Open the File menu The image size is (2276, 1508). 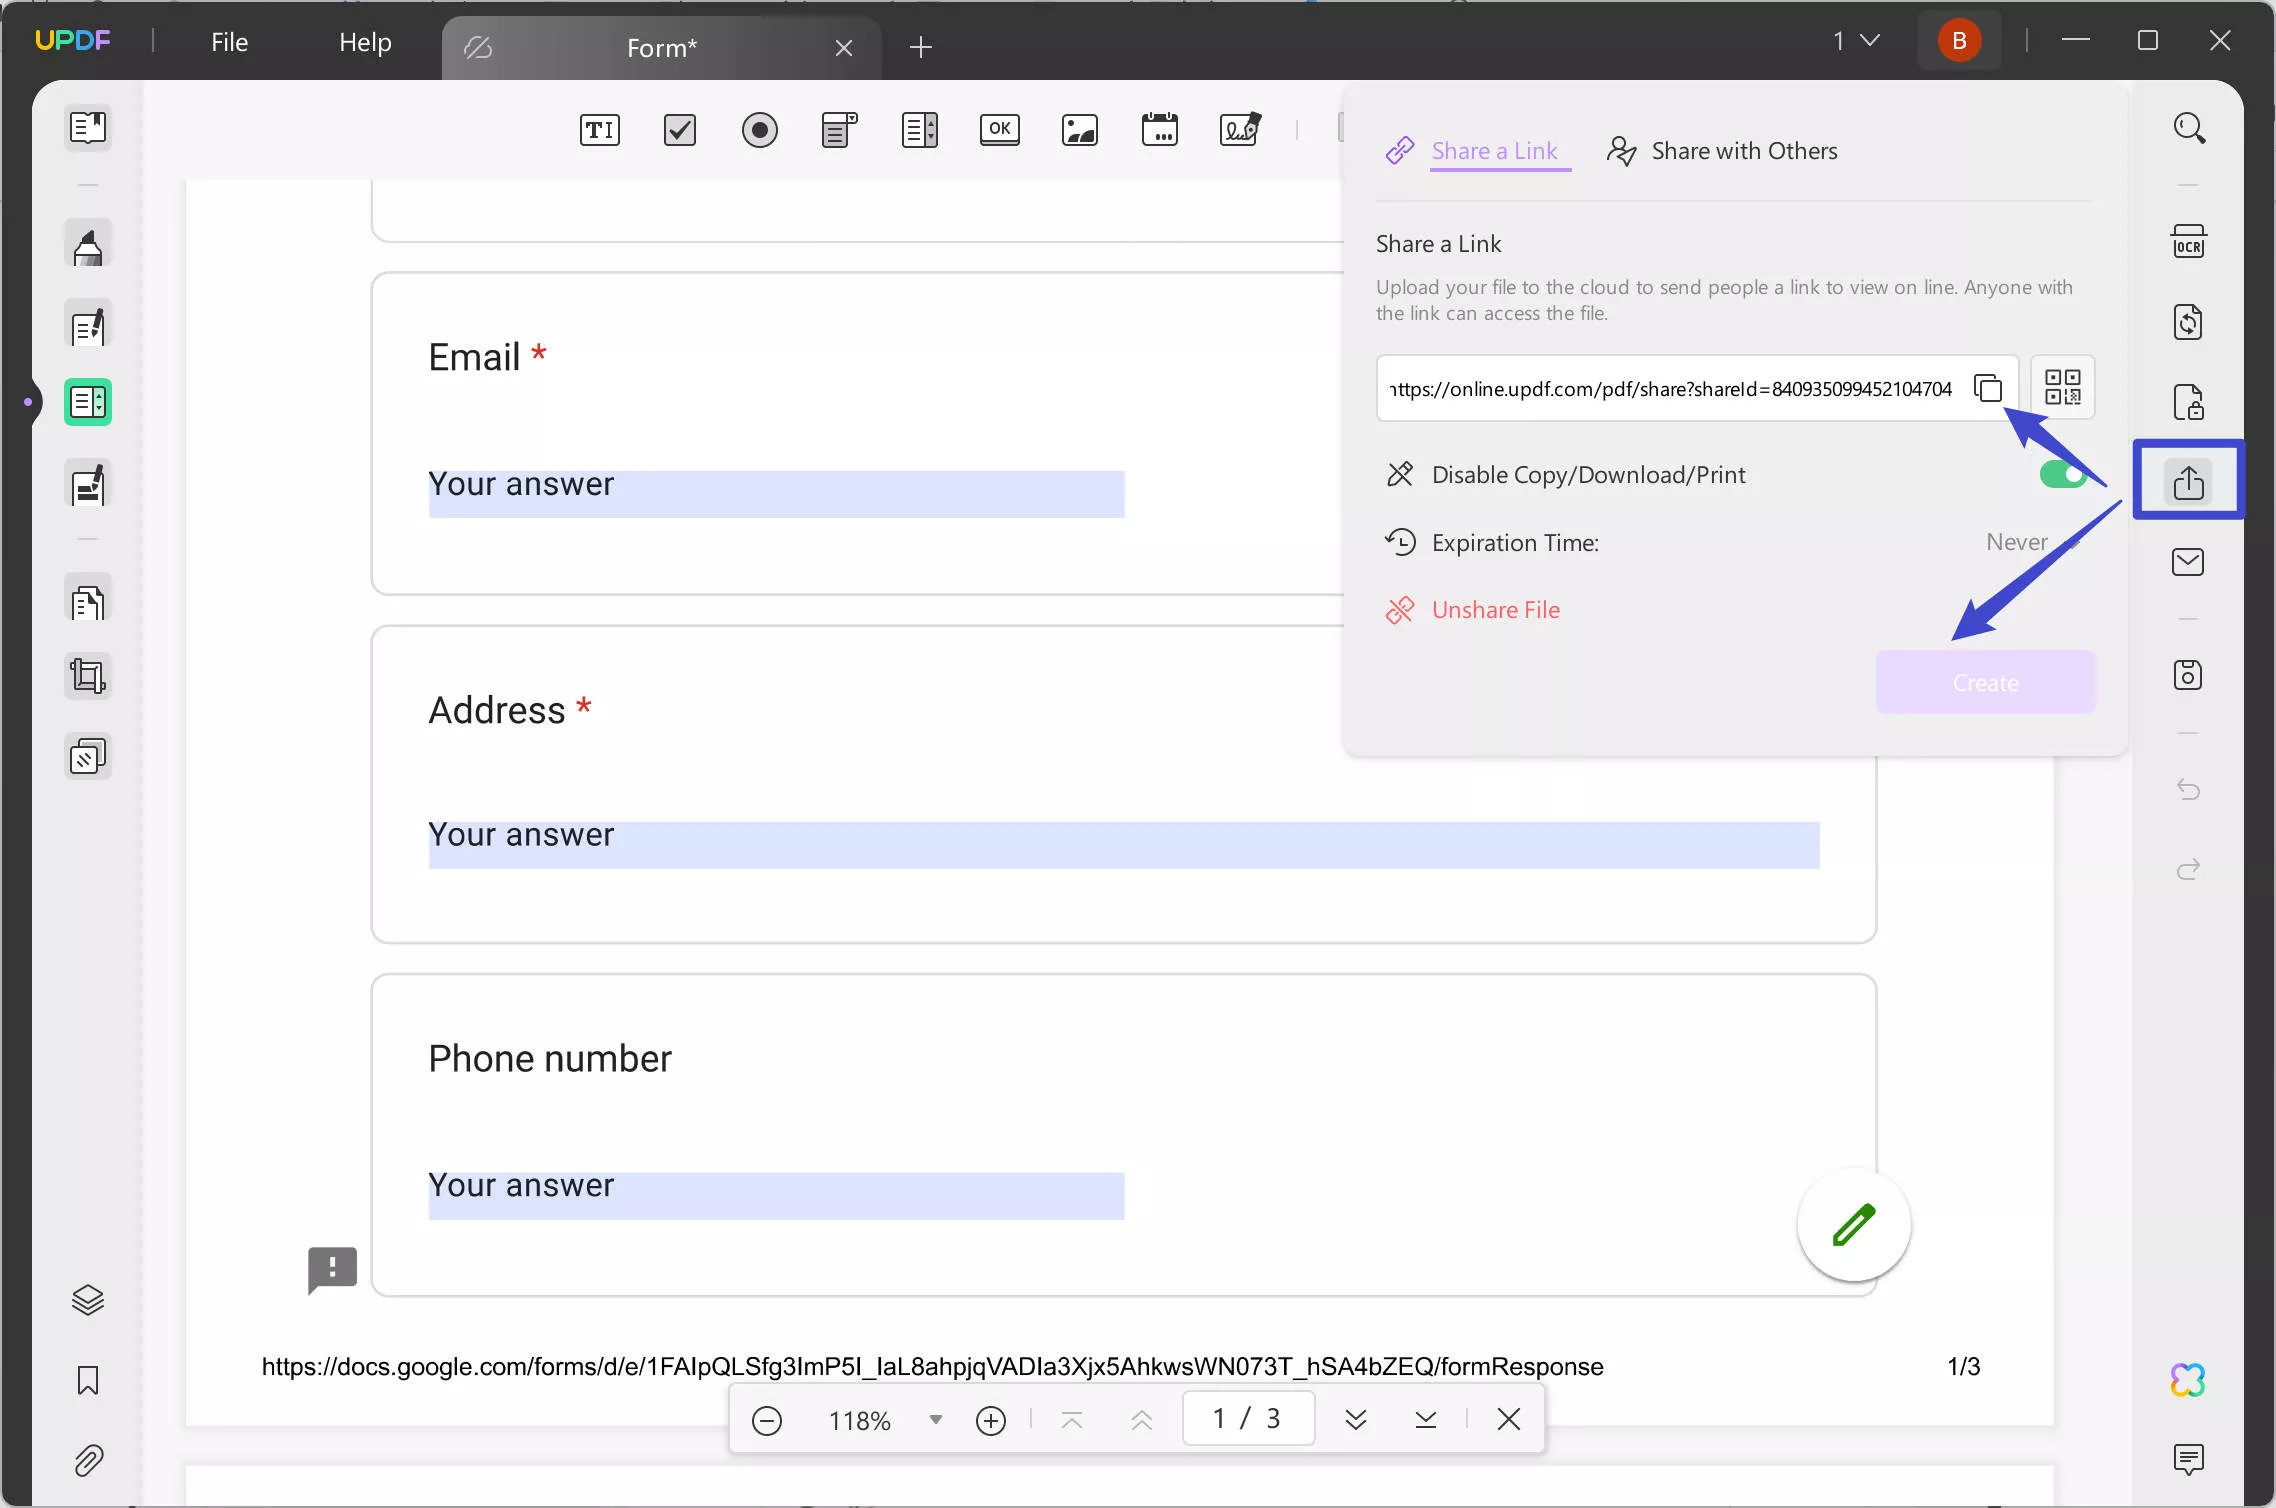230,42
